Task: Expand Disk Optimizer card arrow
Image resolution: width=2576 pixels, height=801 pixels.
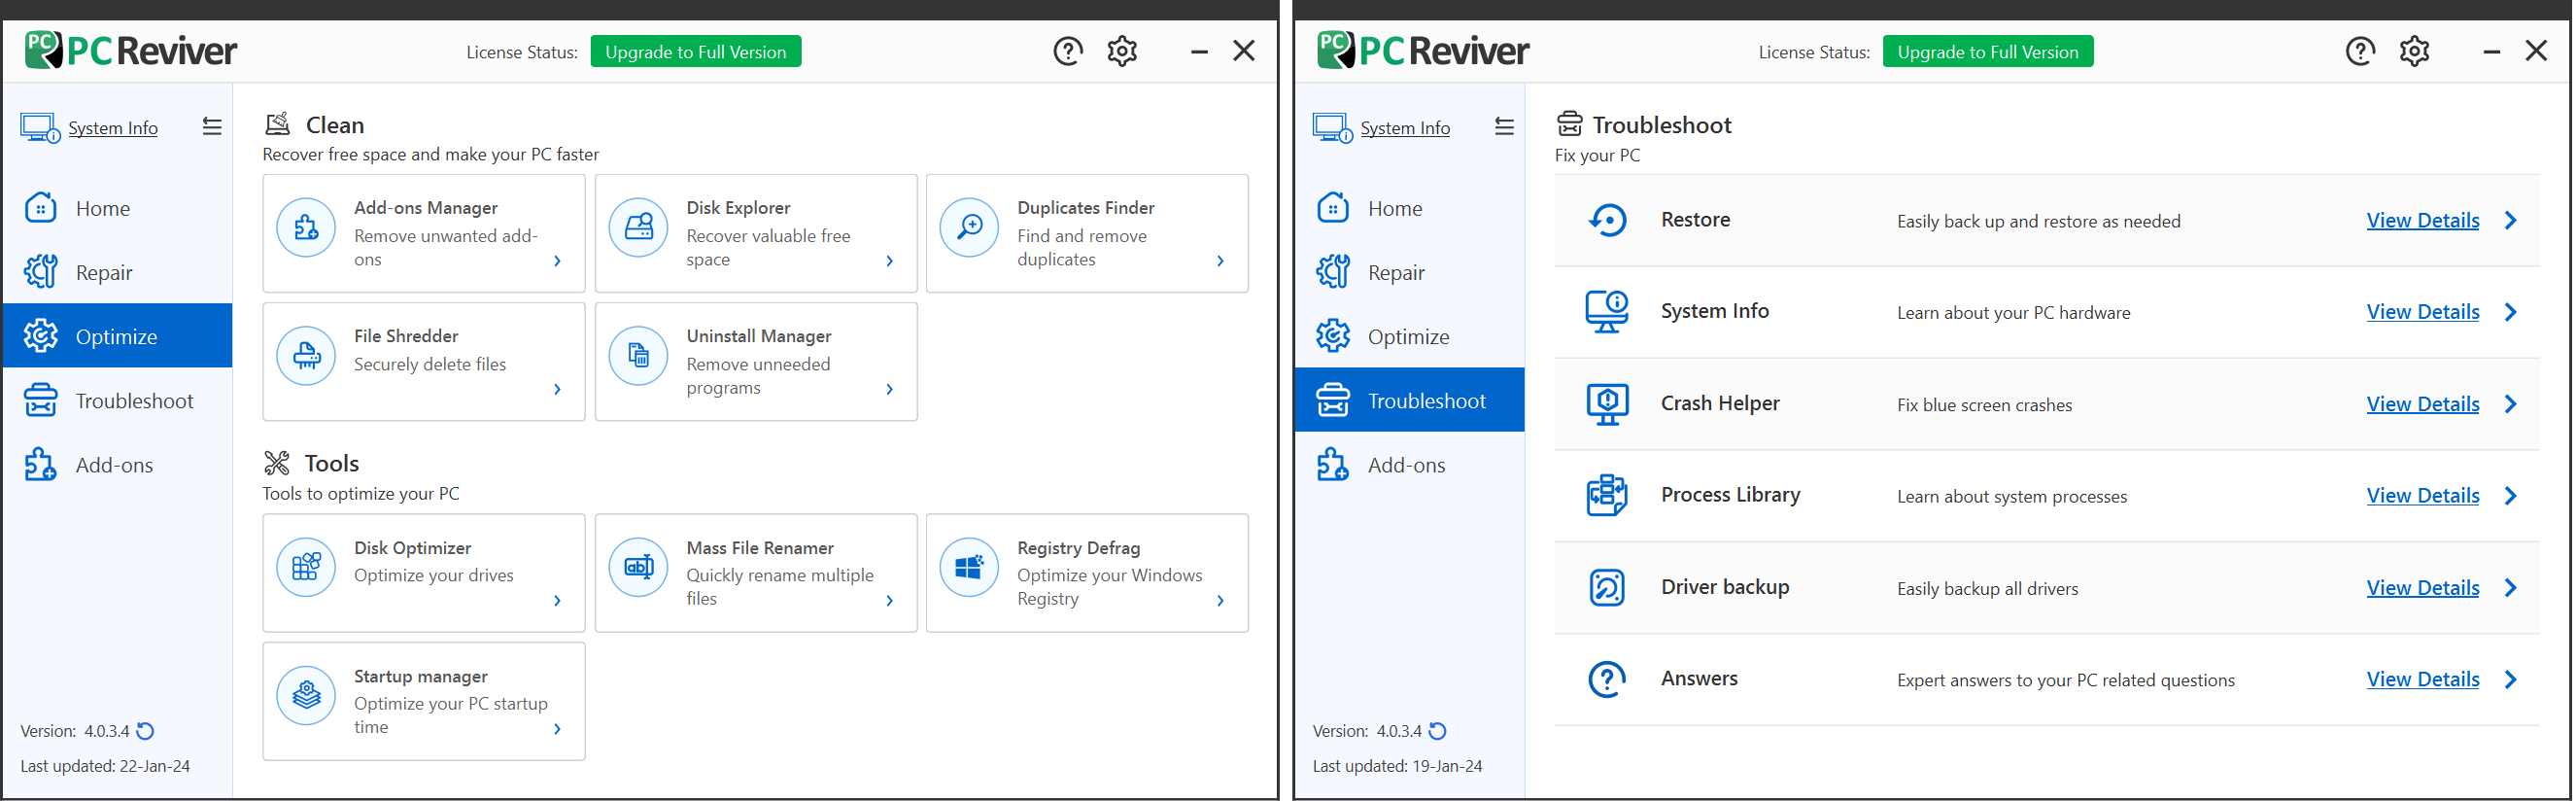Action: (558, 601)
